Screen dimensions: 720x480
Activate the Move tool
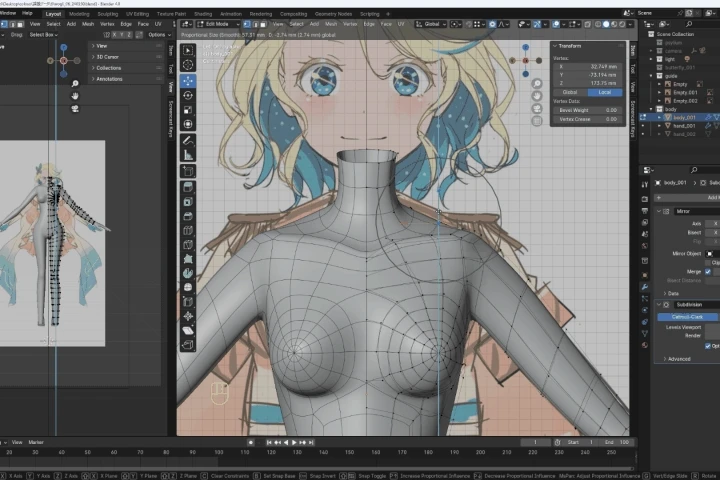(x=188, y=81)
